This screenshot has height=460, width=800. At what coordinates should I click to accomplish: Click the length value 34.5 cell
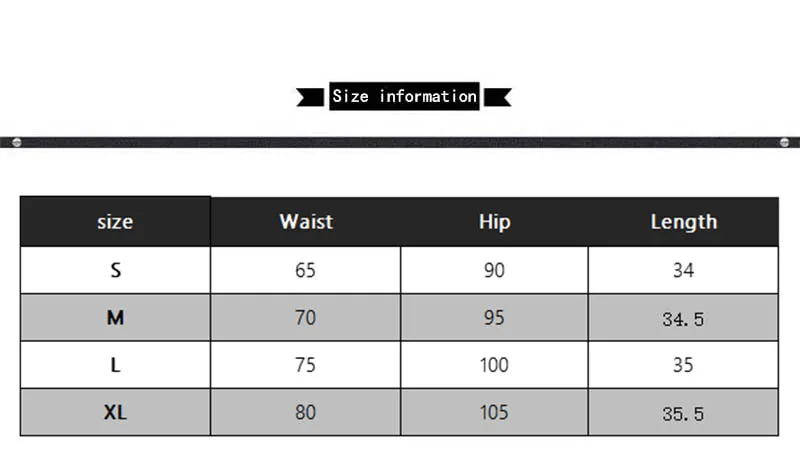(x=683, y=318)
